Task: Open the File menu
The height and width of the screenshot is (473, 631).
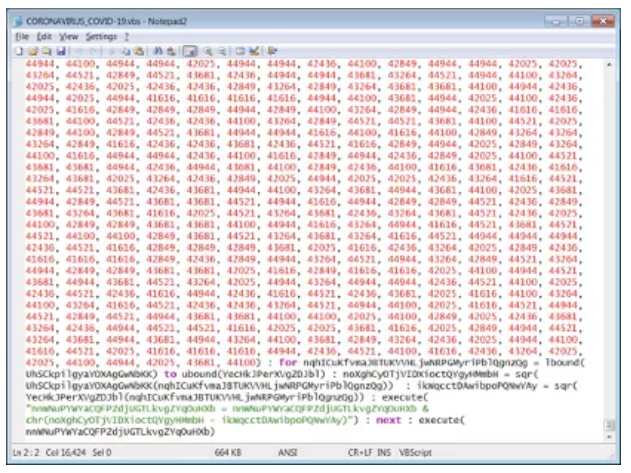Action: coord(22,37)
